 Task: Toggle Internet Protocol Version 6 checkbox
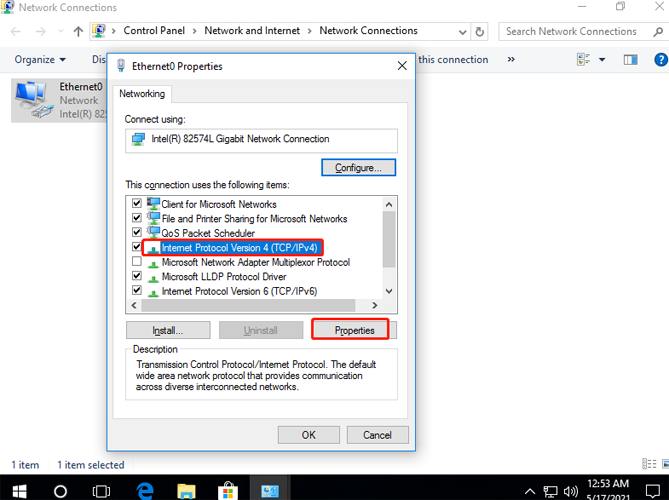point(137,290)
